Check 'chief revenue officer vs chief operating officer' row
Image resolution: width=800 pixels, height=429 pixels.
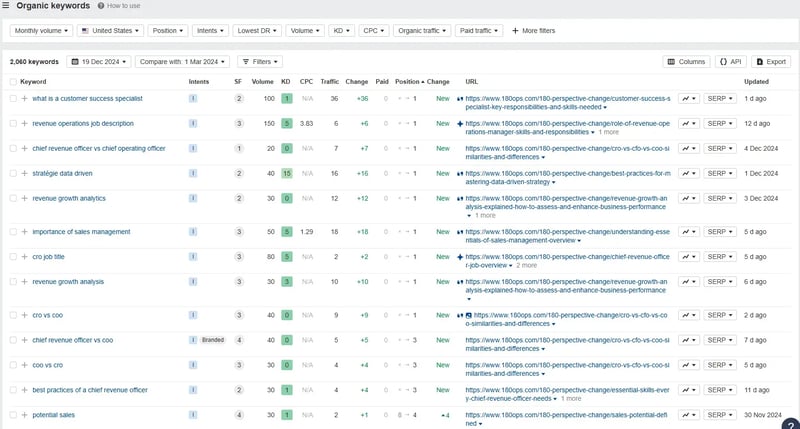pyautogui.click(x=13, y=148)
